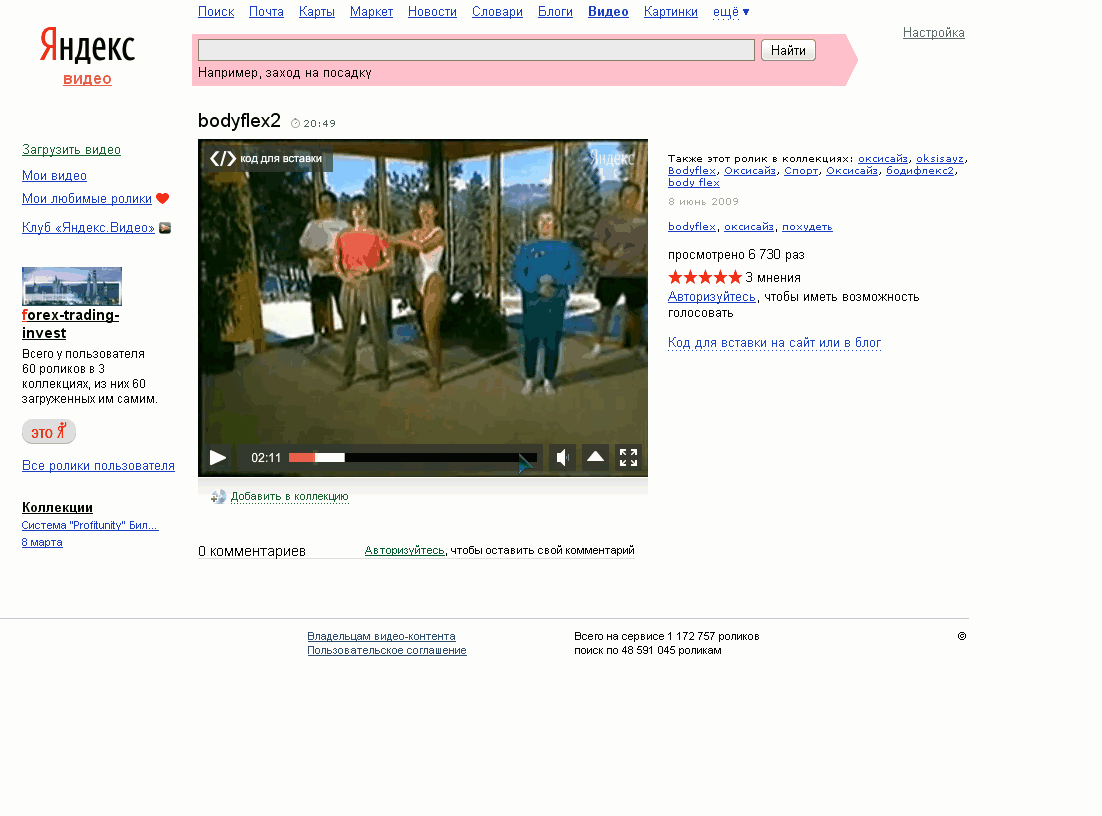Click the film icon next to Клуб Яндекс.Видео
This screenshot has width=1102, height=816.
tap(165, 228)
